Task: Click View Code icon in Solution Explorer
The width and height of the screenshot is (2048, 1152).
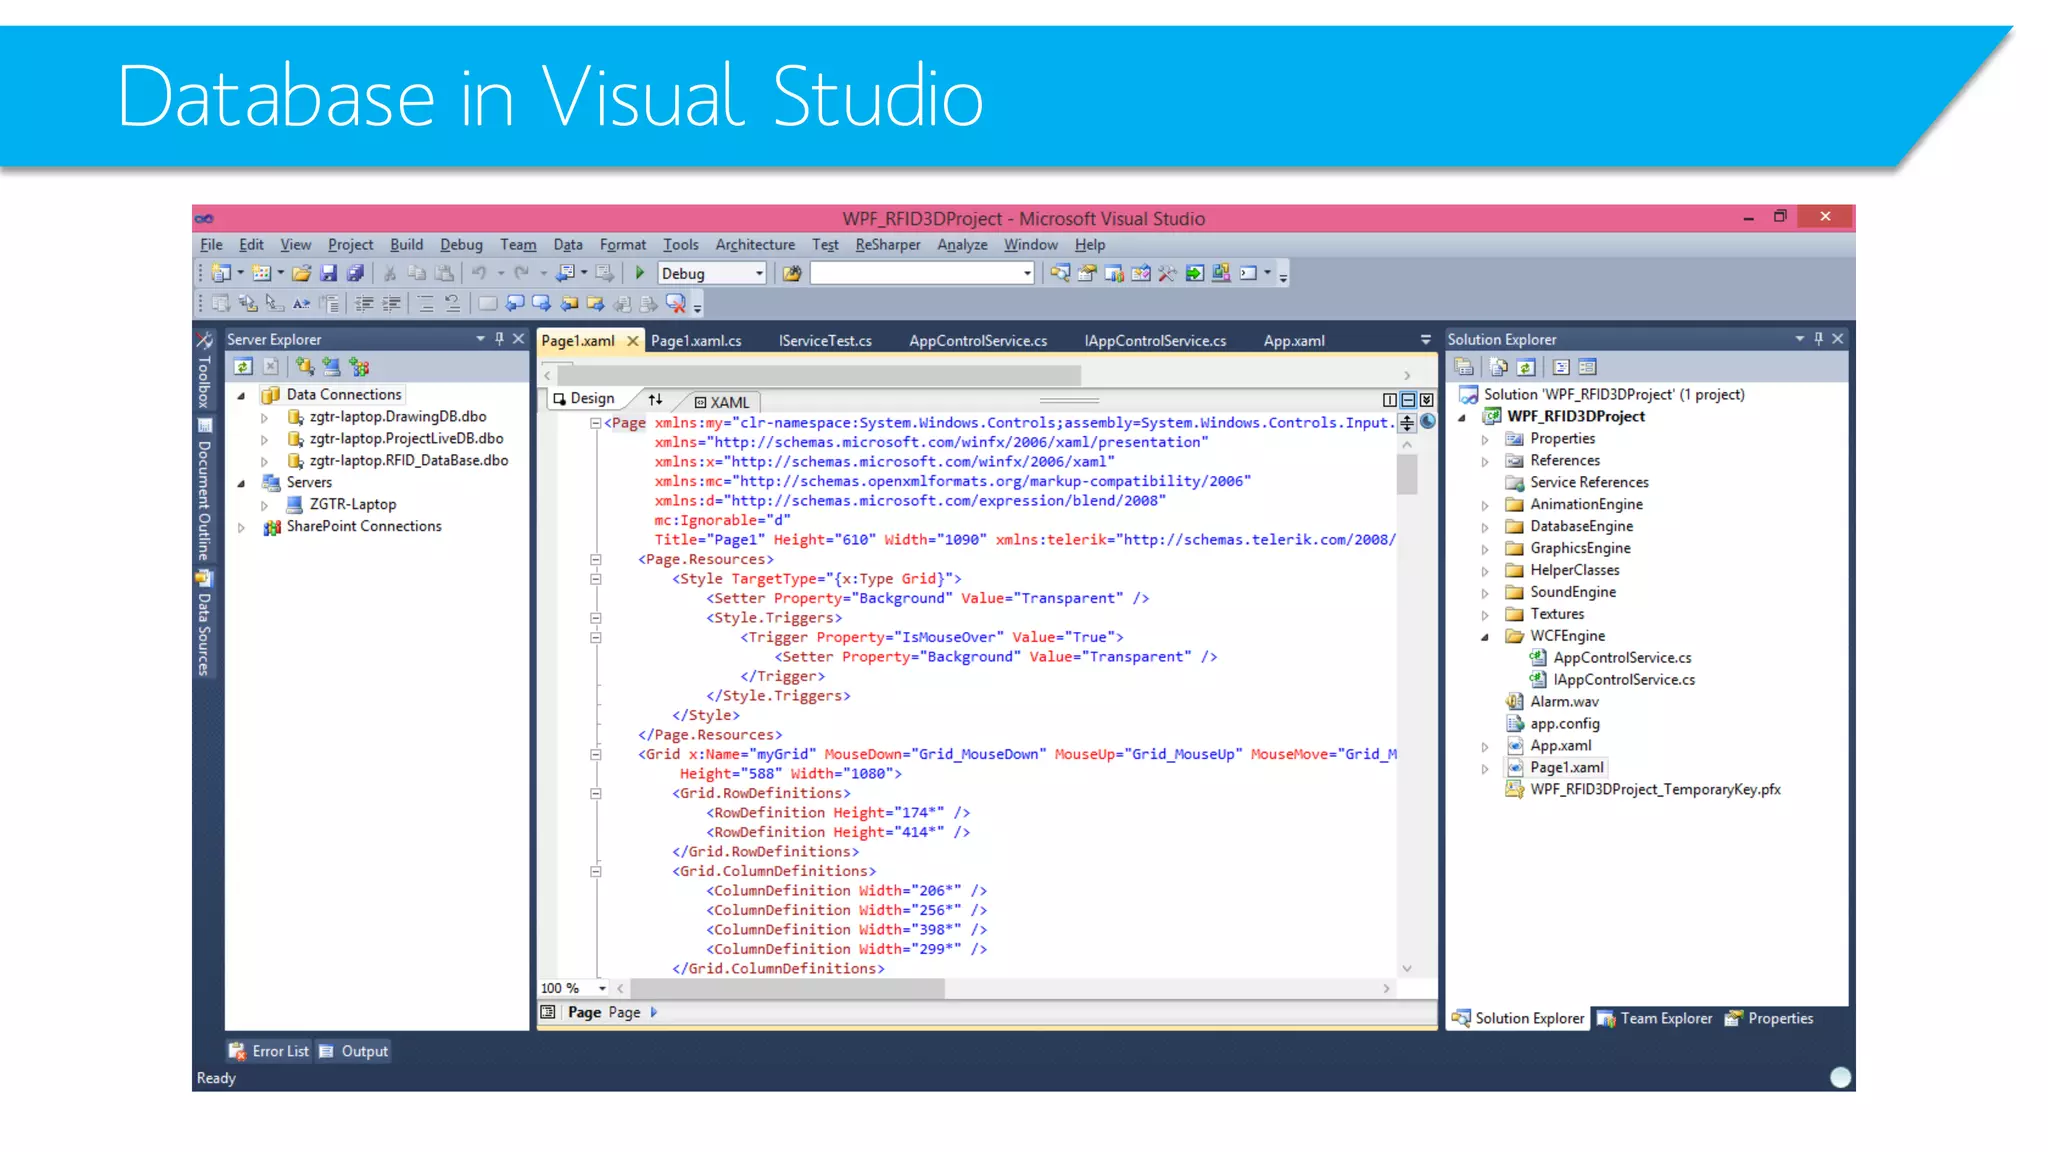Action: 1561,367
